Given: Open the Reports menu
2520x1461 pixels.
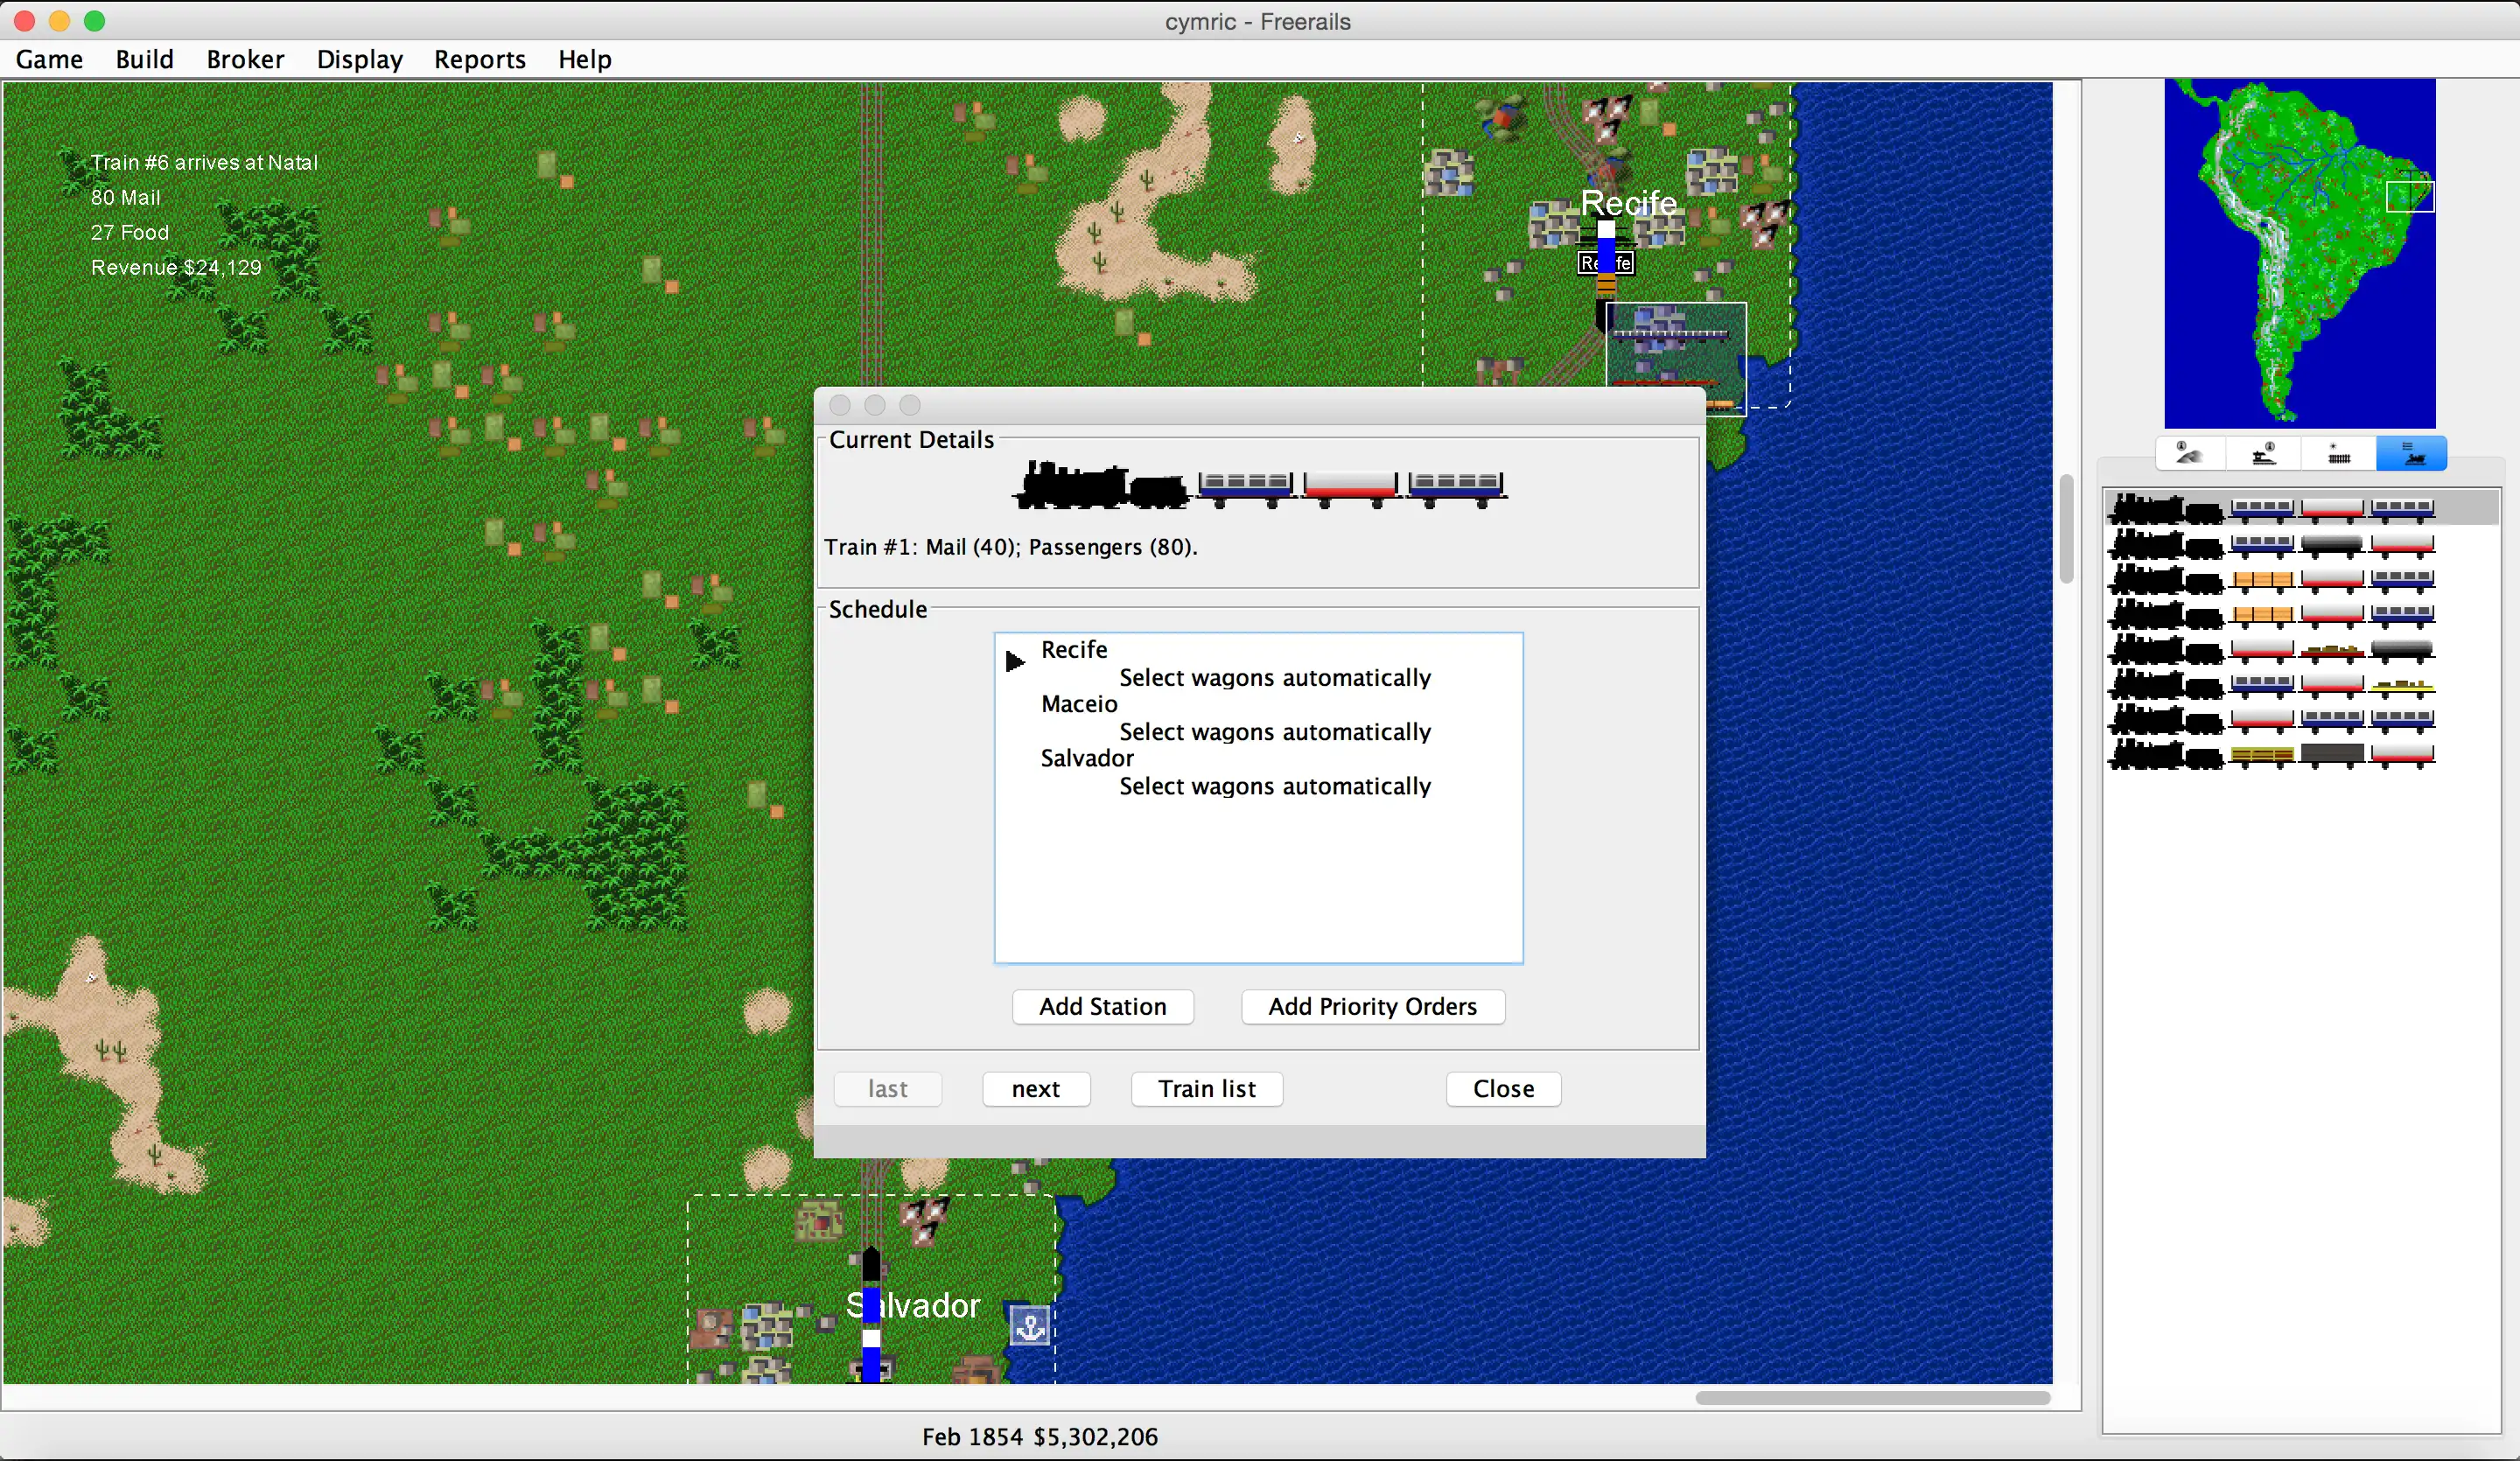Looking at the screenshot, I should [x=479, y=58].
